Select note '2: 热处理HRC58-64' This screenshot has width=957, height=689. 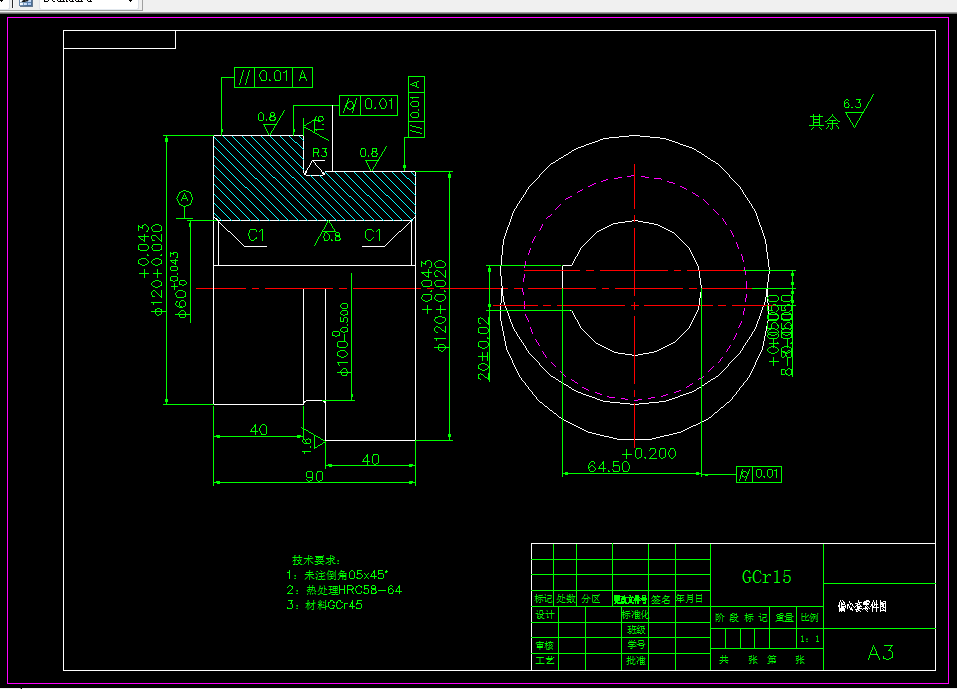[344, 590]
